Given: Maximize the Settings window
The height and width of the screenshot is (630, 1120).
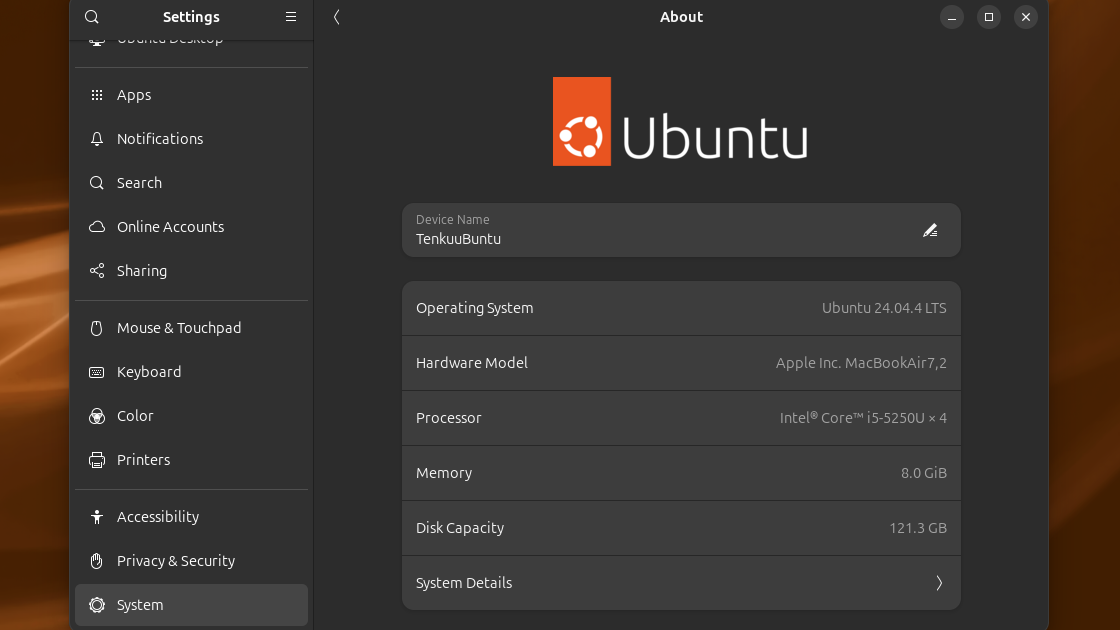Looking at the screenshot, I should pyautogui.click(x=988, y=17).
